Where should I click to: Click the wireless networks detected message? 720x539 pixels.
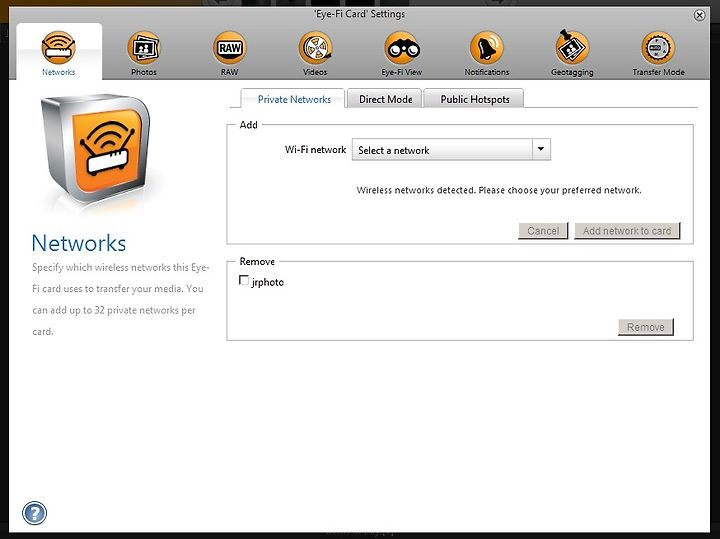(x=499, y=190)
